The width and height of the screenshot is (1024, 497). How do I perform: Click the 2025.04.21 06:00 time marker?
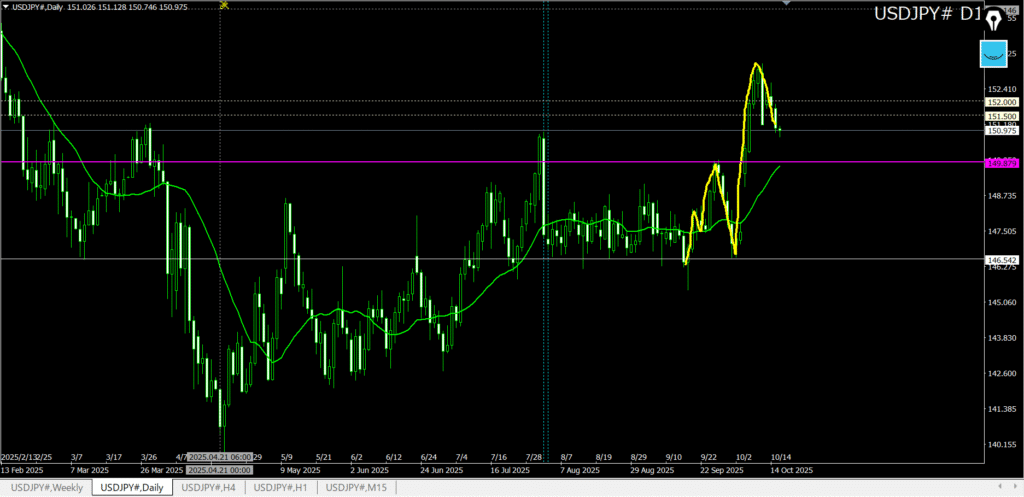pyautogui.click(x=219, y=456)
